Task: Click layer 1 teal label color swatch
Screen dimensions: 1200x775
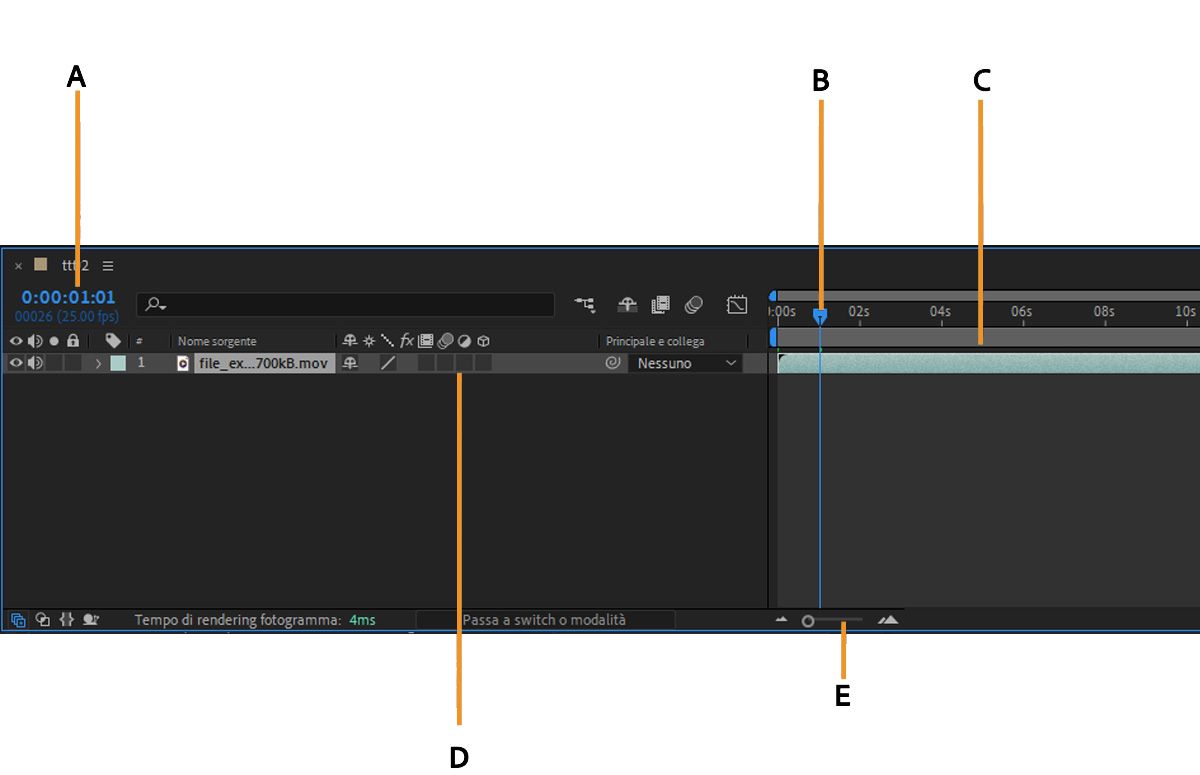Action: click(x=118, y=363)
